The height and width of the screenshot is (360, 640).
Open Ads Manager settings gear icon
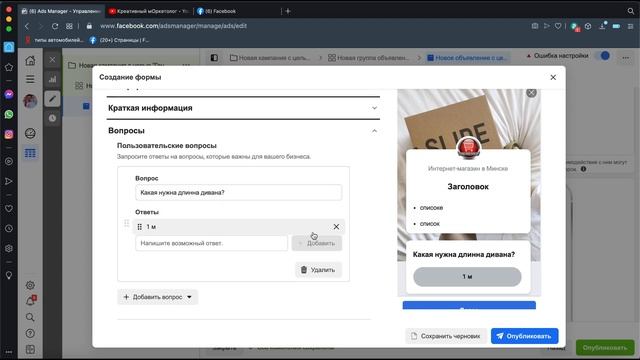[x=30, y=285]
